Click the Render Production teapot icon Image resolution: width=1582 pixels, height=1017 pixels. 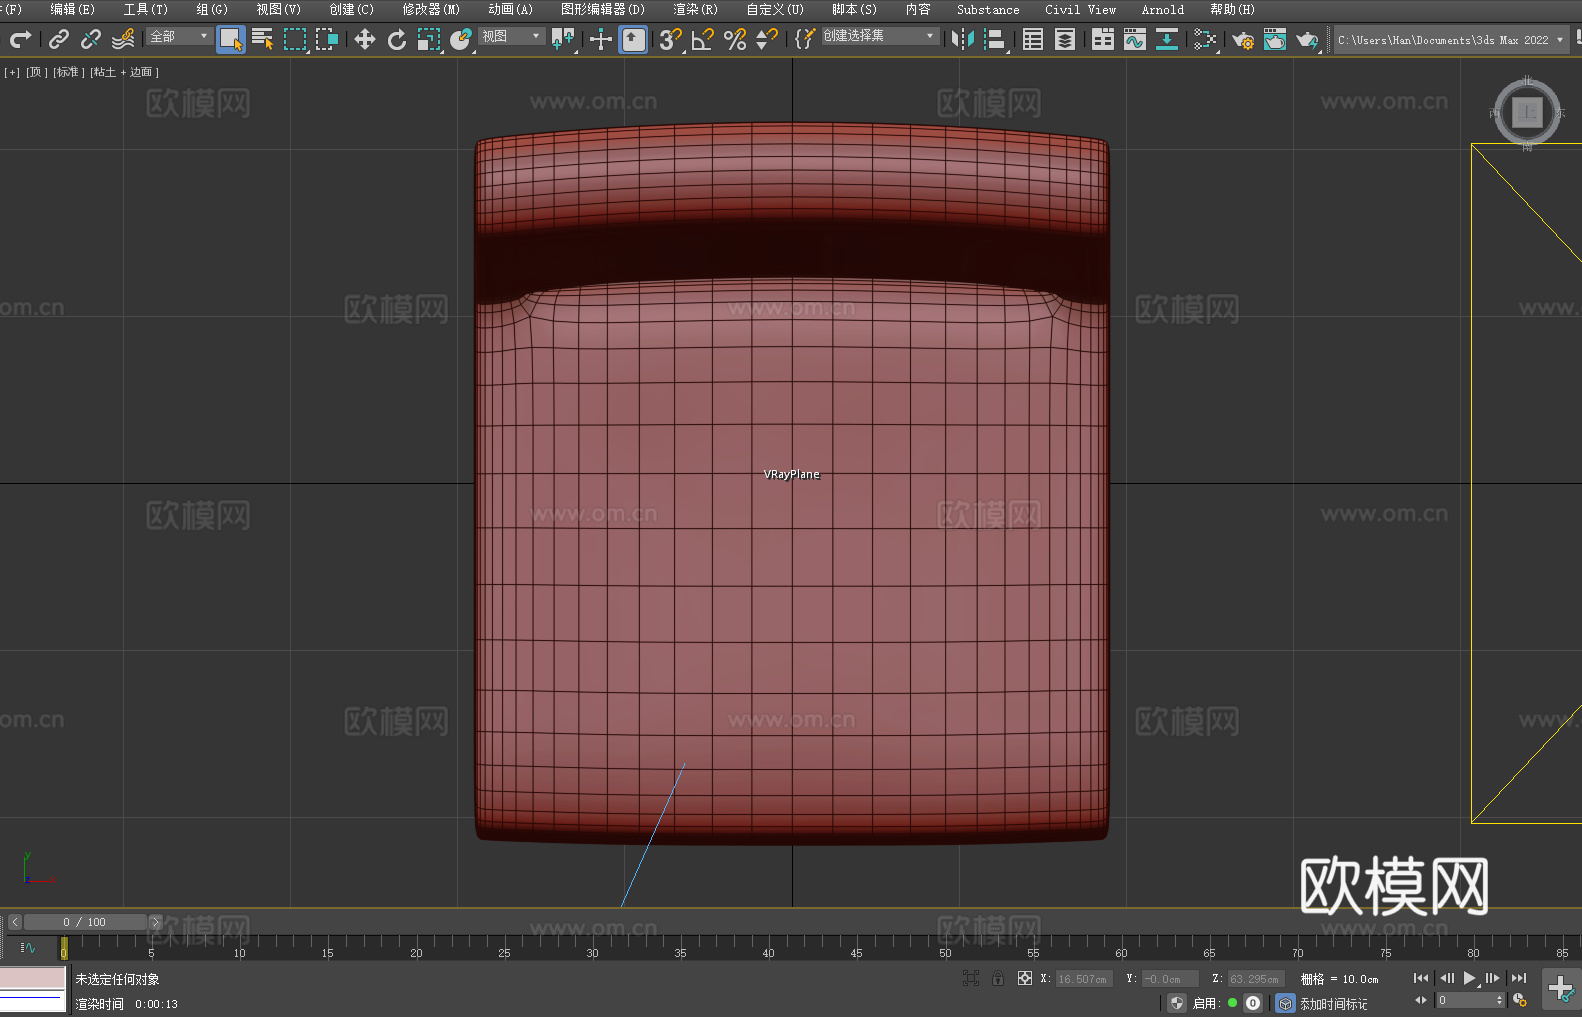click(x=1307, y=39)
